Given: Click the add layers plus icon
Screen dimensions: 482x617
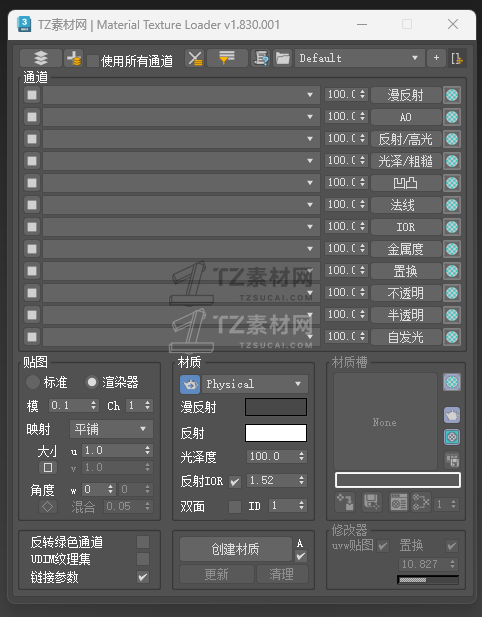Looking at the screenshot, I should [x=74, y=58].
